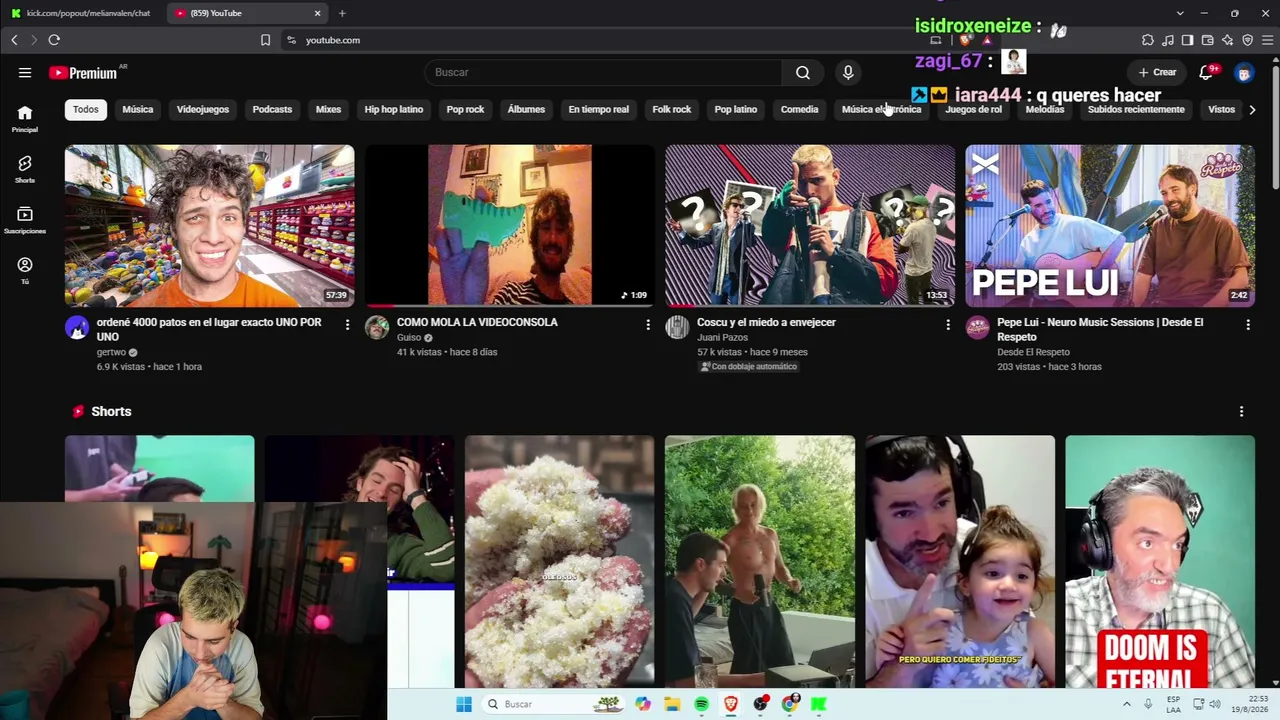Image resolution: width=1280 pixels, height=720 pixels.
Task: Open video title 'Coscu y el miedo a envejecer'
Action: [766, 322]
